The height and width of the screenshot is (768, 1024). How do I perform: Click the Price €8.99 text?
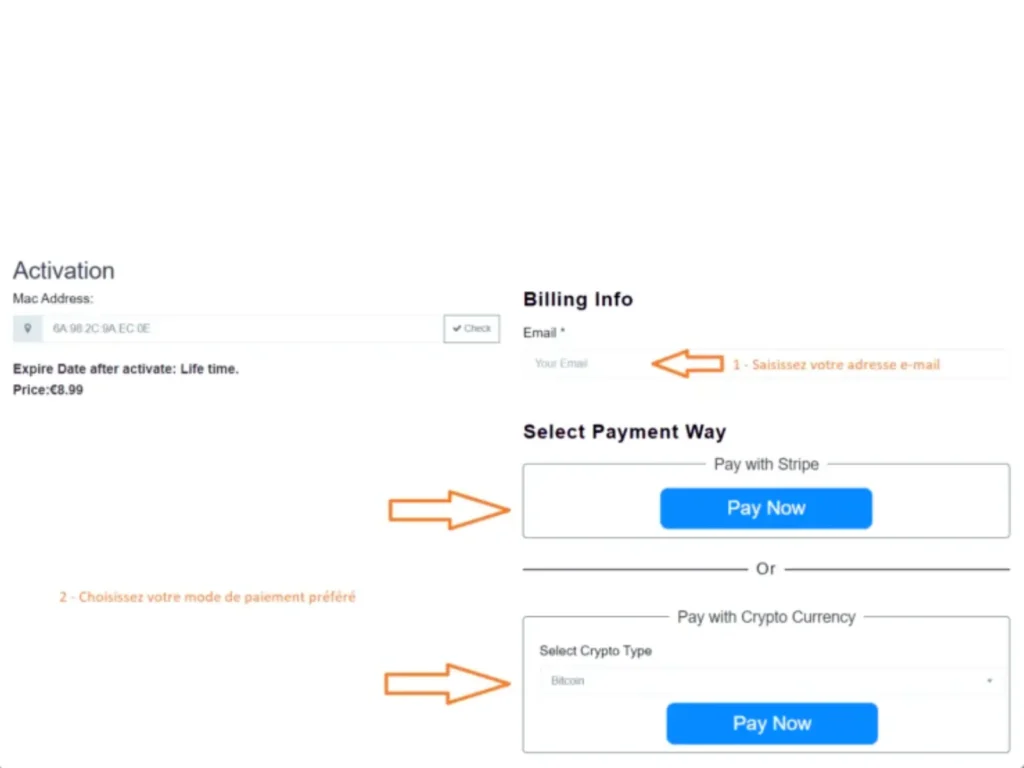pyautogui.click(x=48, y=390)
